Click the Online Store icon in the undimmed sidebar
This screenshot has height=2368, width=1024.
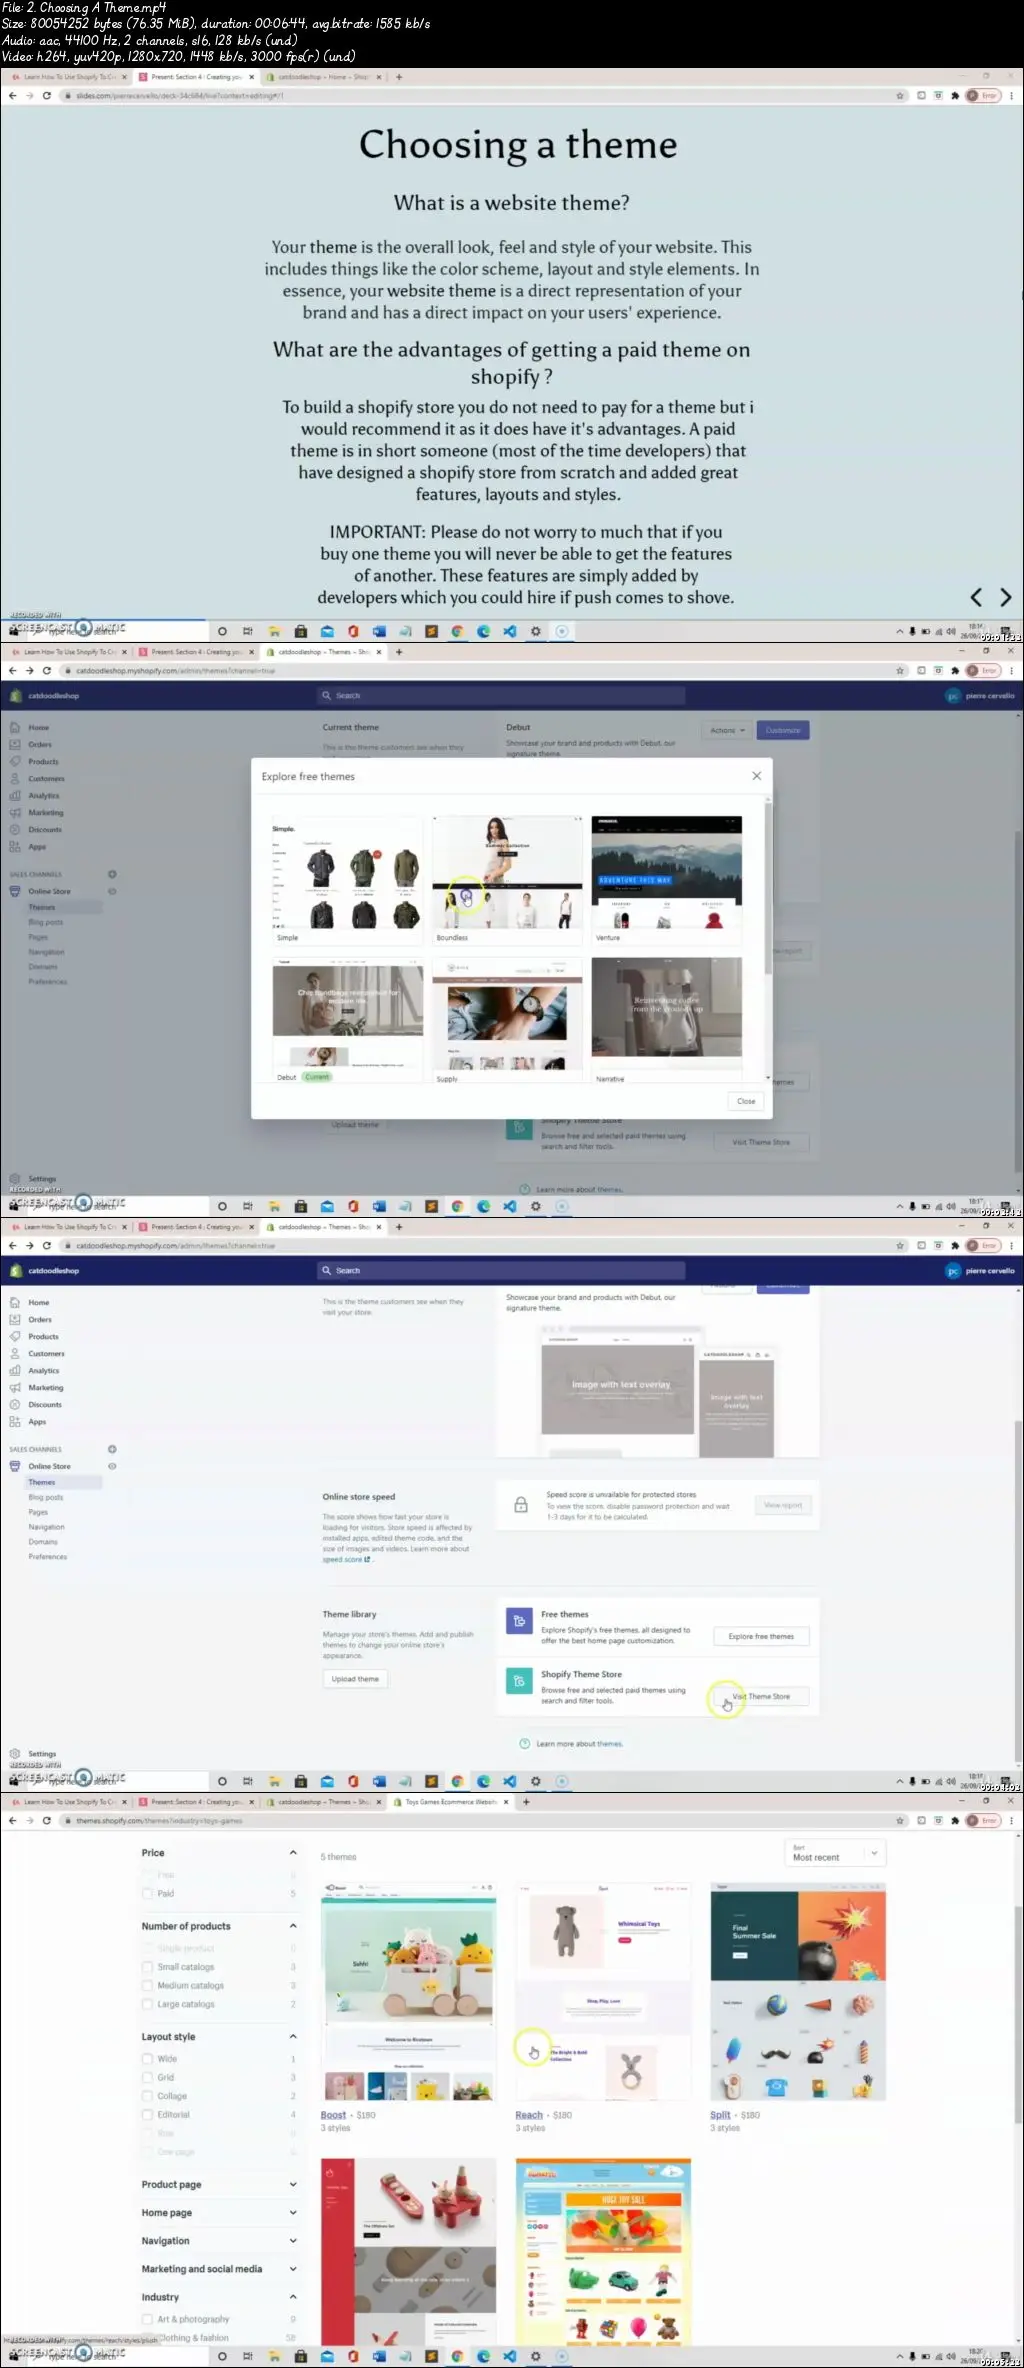pyautogui.click(x=15, y=1466)
